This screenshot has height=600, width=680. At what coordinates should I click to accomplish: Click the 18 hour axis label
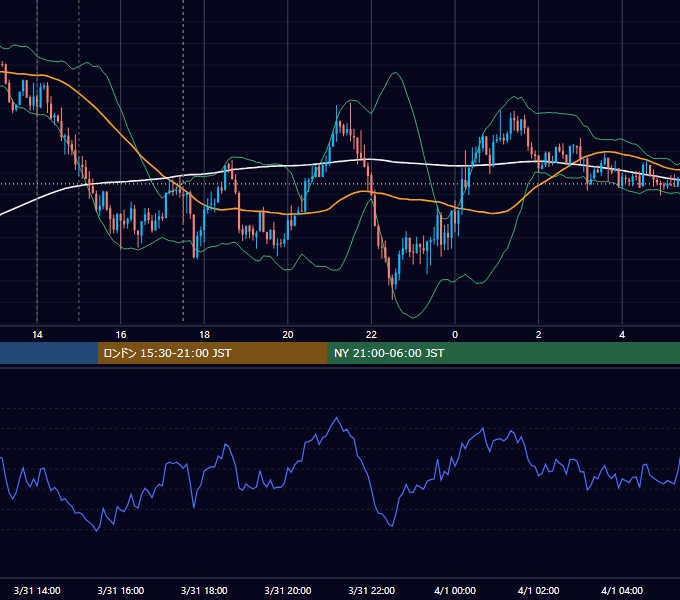(204, 335)
